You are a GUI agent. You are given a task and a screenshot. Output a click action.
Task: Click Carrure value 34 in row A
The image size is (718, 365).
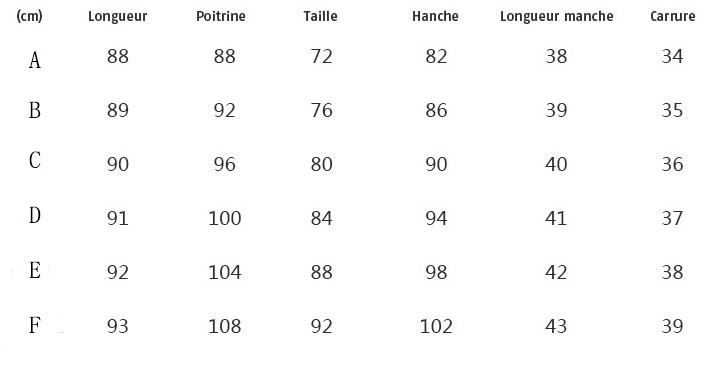point(673,56)
